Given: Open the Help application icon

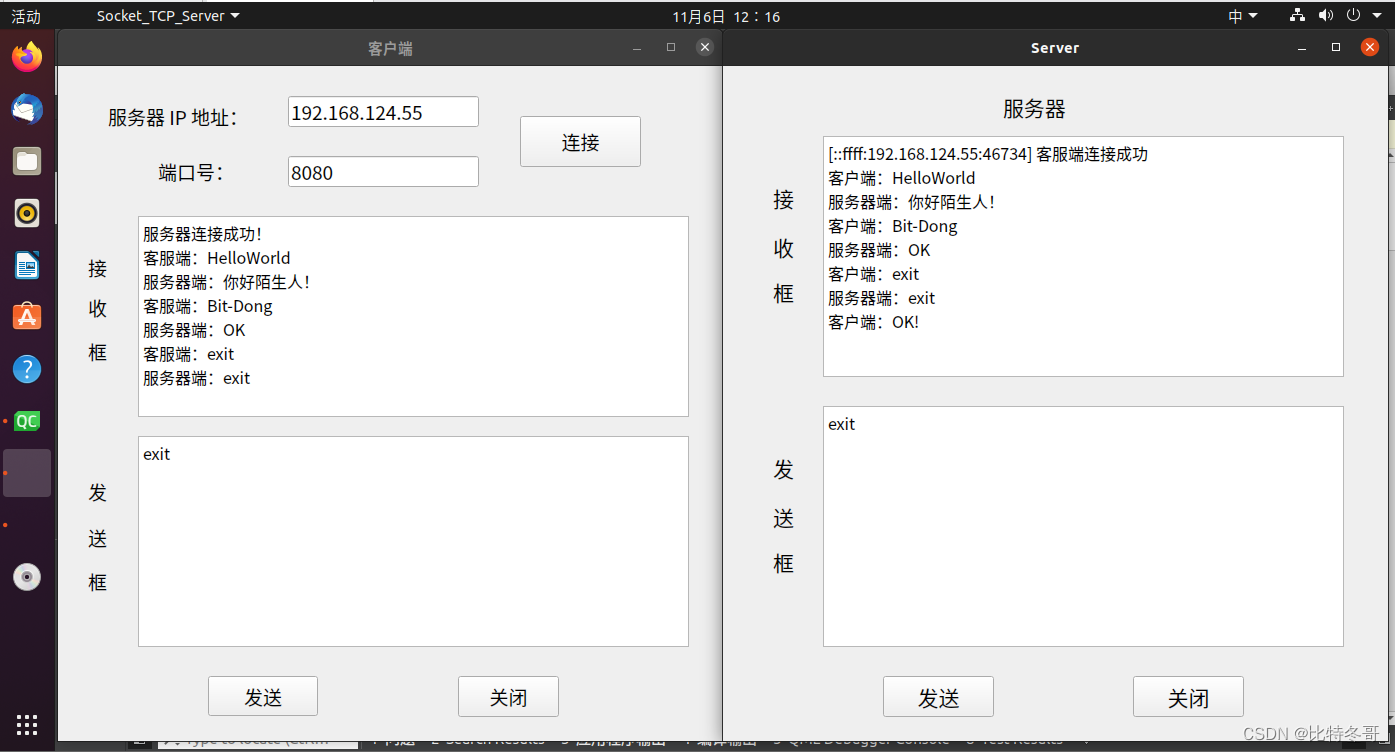Looking at the screenshot, I should 27,369.
